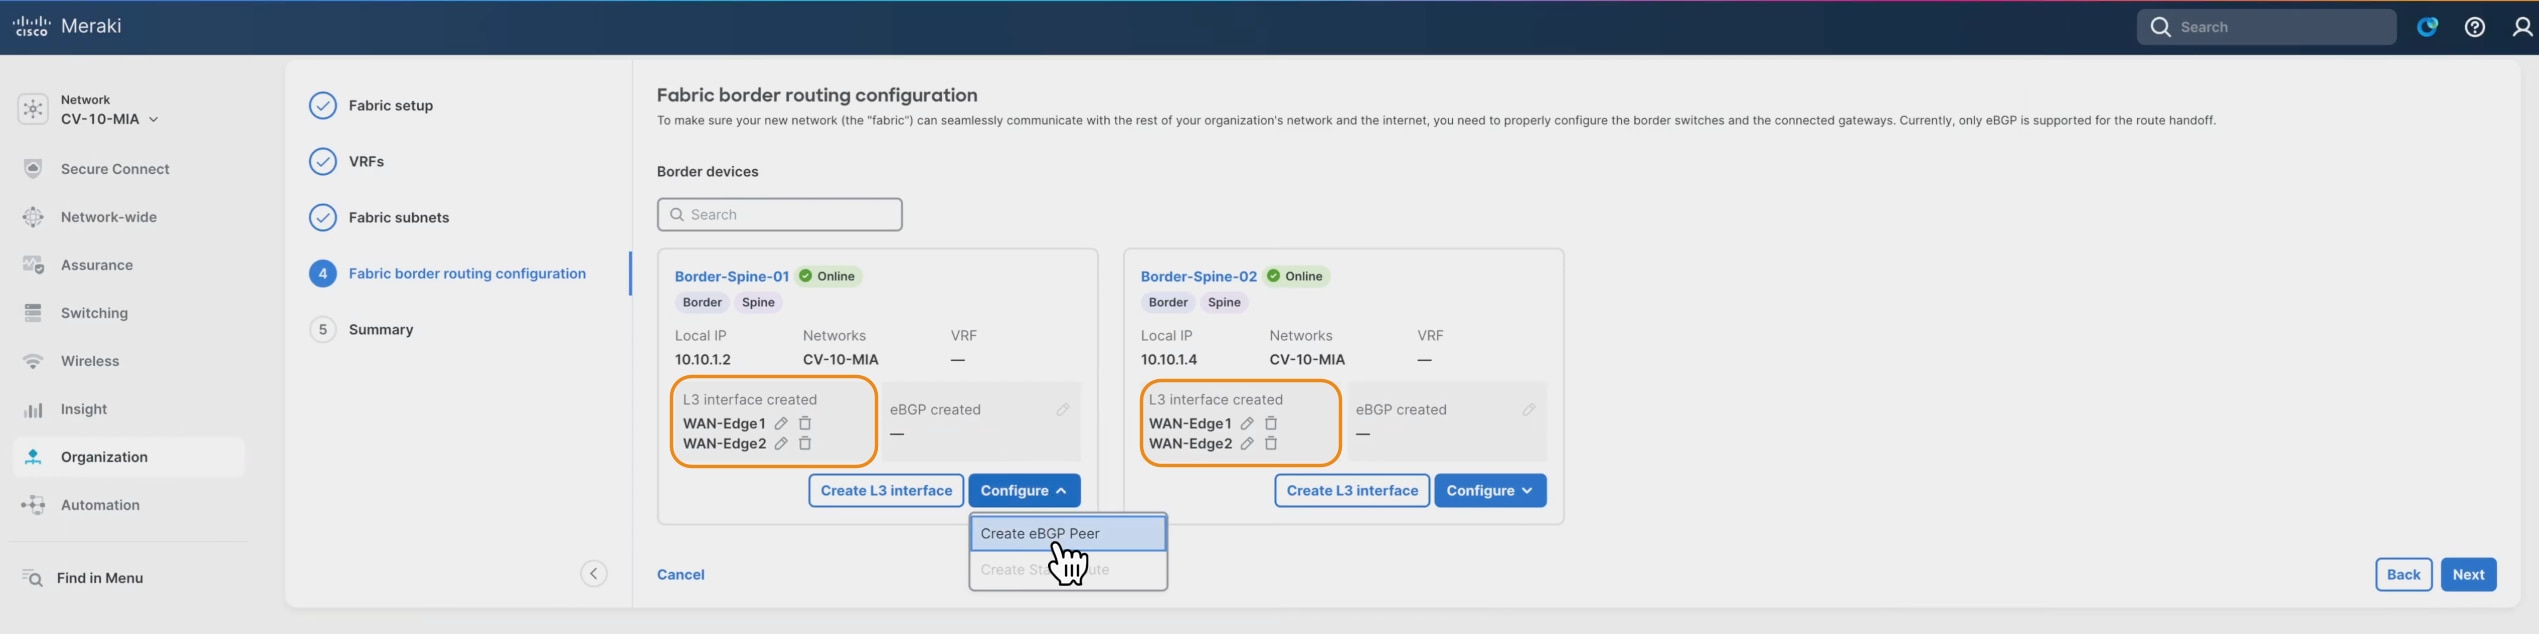
Task: Open Network-wide menu
Action: click(109, 217)
